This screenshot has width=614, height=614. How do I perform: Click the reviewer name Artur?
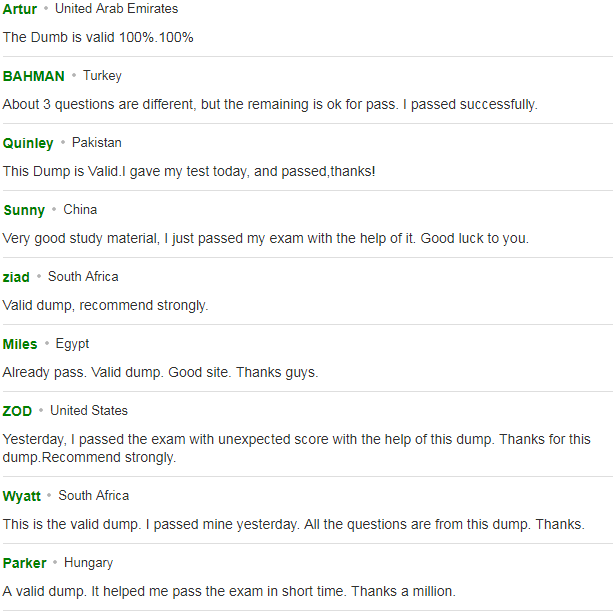pyautogui.click(x=20, y=9)
